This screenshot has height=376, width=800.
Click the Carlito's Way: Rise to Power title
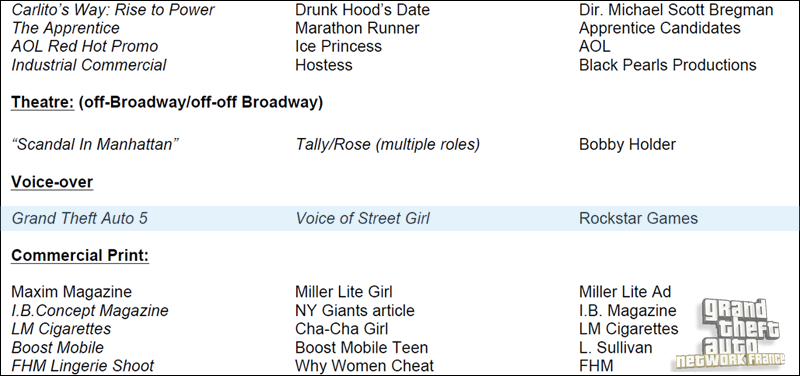tap(113, 9)
